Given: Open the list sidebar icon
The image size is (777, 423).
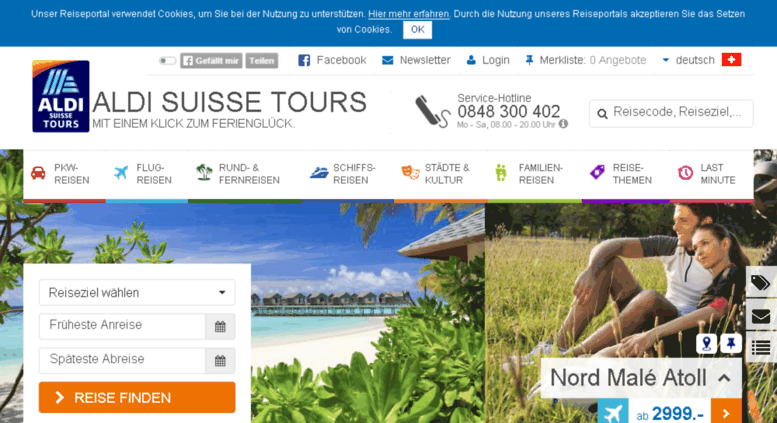Looking at the screenshot, I should pyautogui.click(x=761, y=348).
